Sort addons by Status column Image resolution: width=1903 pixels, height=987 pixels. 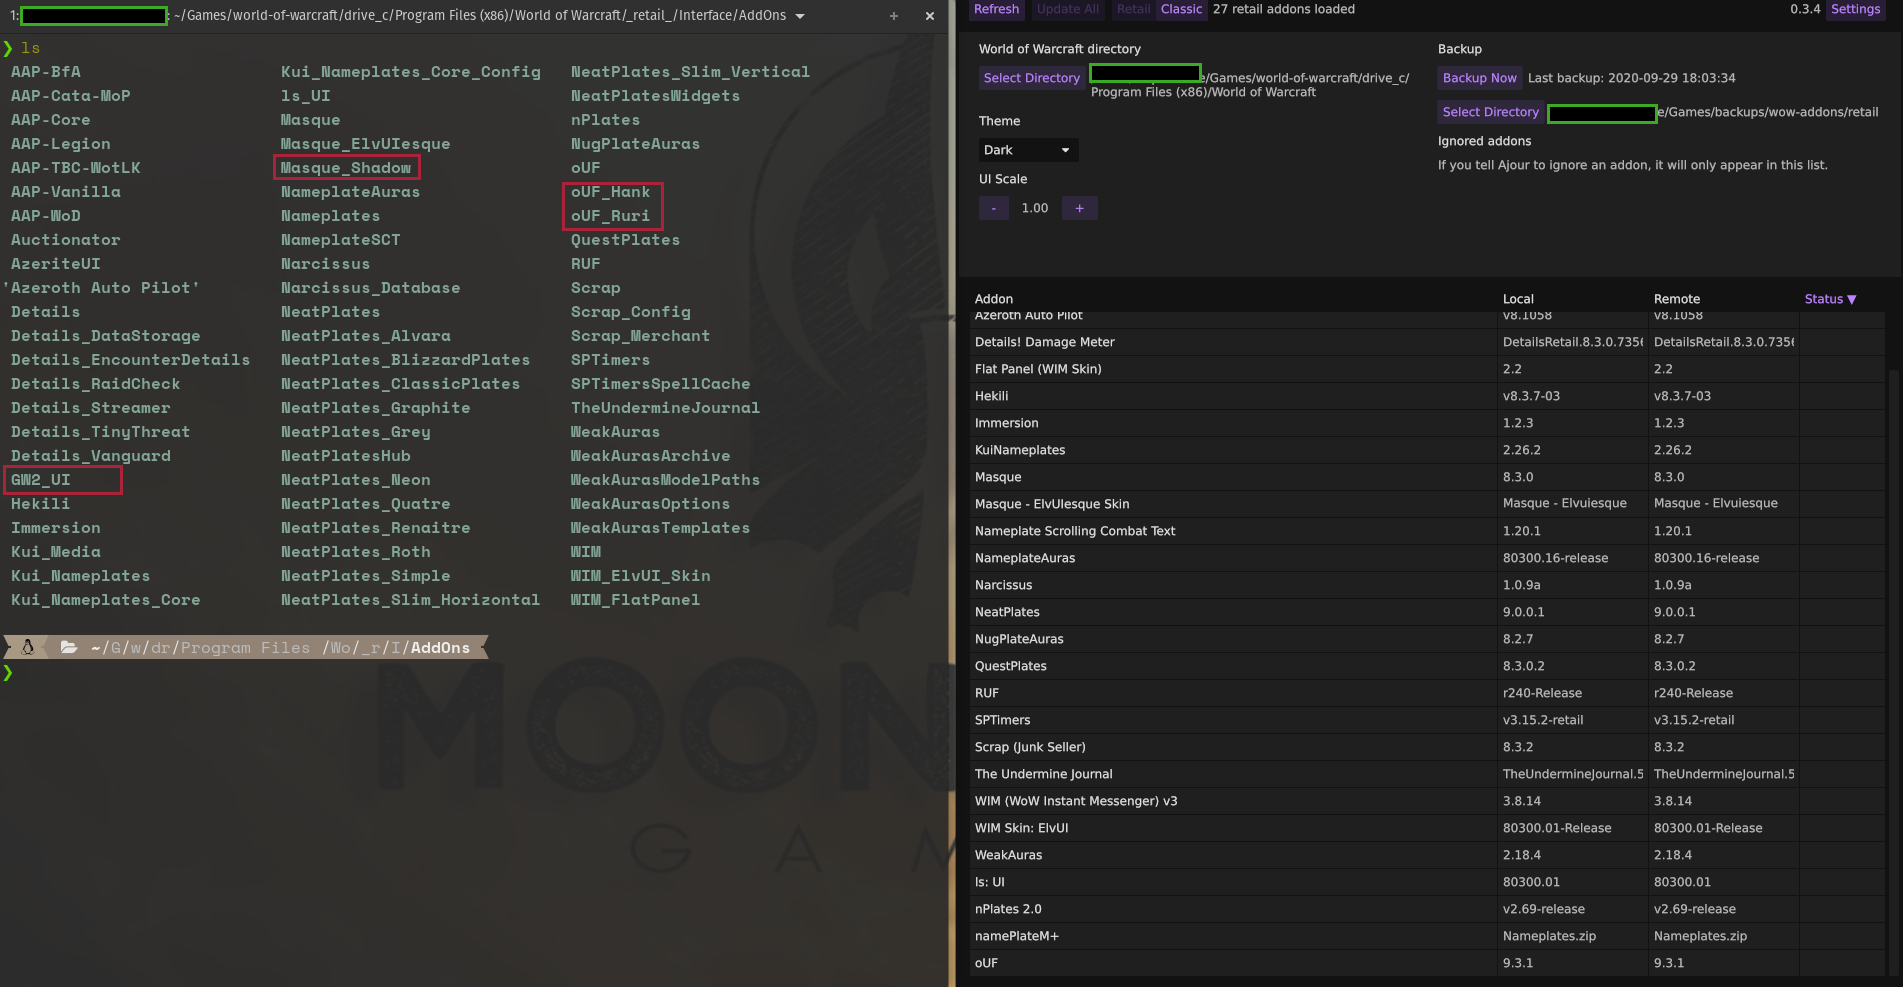click(1830, 299)
